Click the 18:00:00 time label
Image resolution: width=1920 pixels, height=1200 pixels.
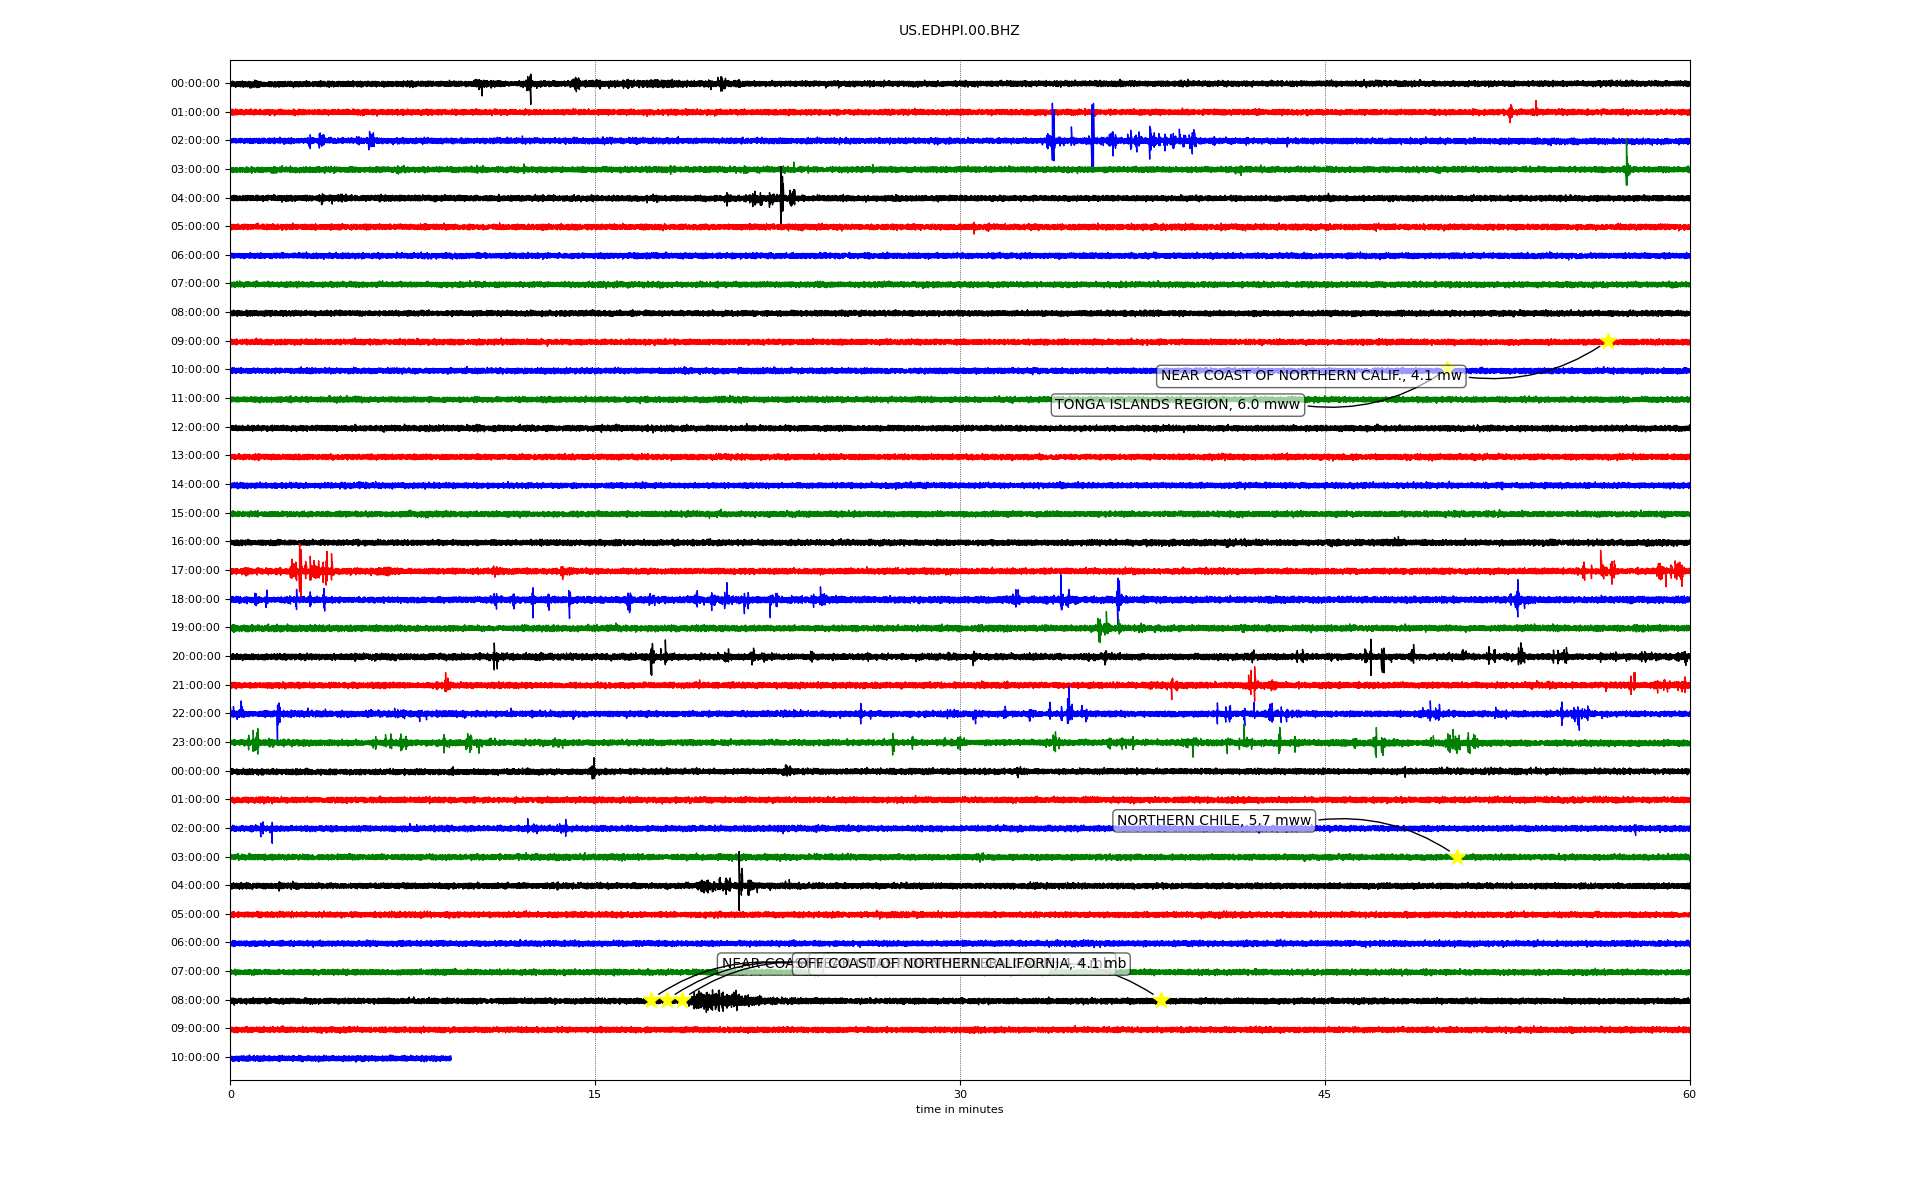pos(195,600)
